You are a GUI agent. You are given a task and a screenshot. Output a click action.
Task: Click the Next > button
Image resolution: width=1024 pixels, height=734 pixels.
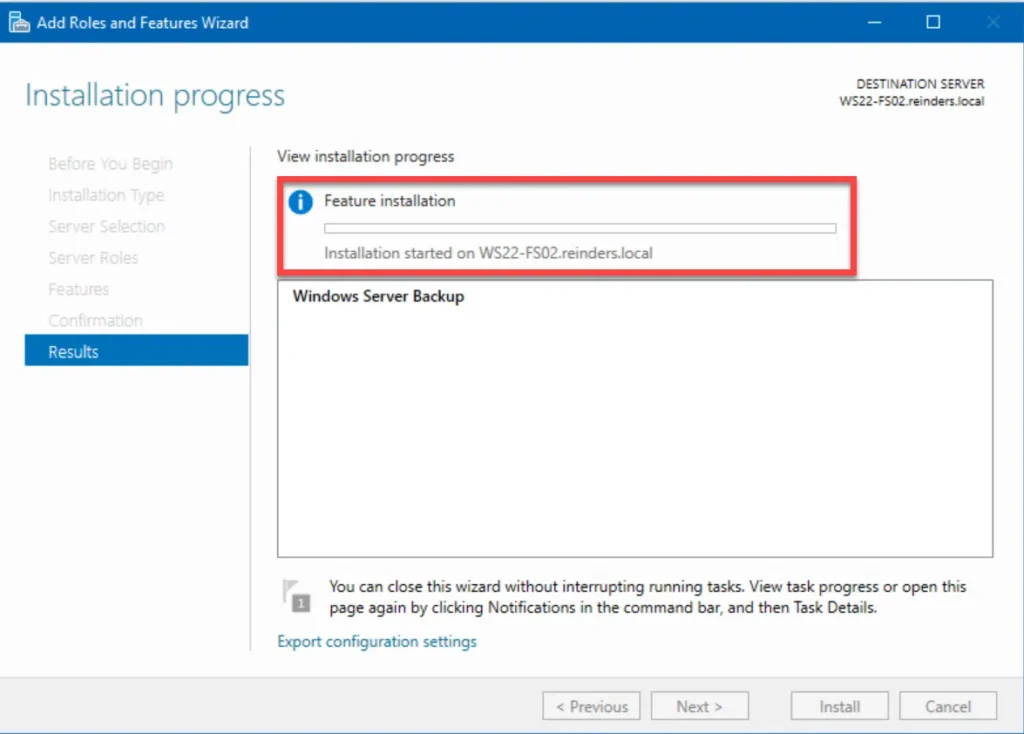tap(699, 706)
